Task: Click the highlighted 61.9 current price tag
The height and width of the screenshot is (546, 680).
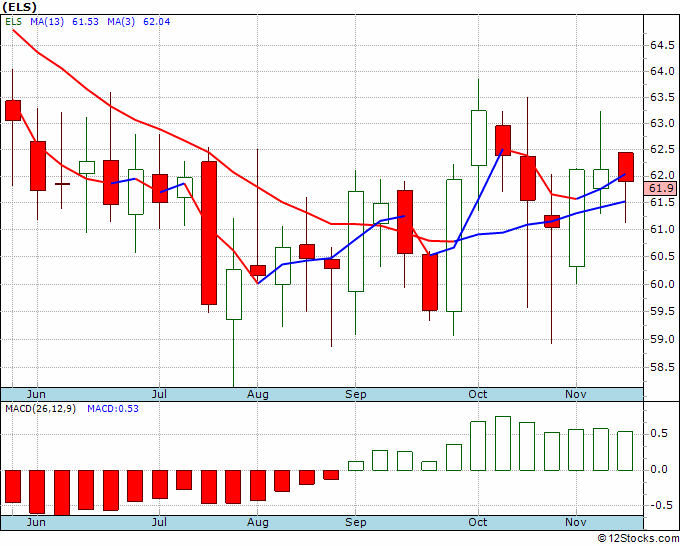Action: pos(662,188)
